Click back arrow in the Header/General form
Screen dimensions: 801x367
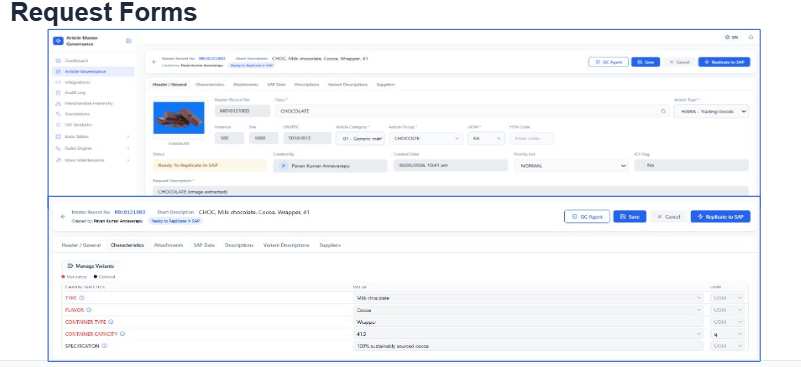154,62
